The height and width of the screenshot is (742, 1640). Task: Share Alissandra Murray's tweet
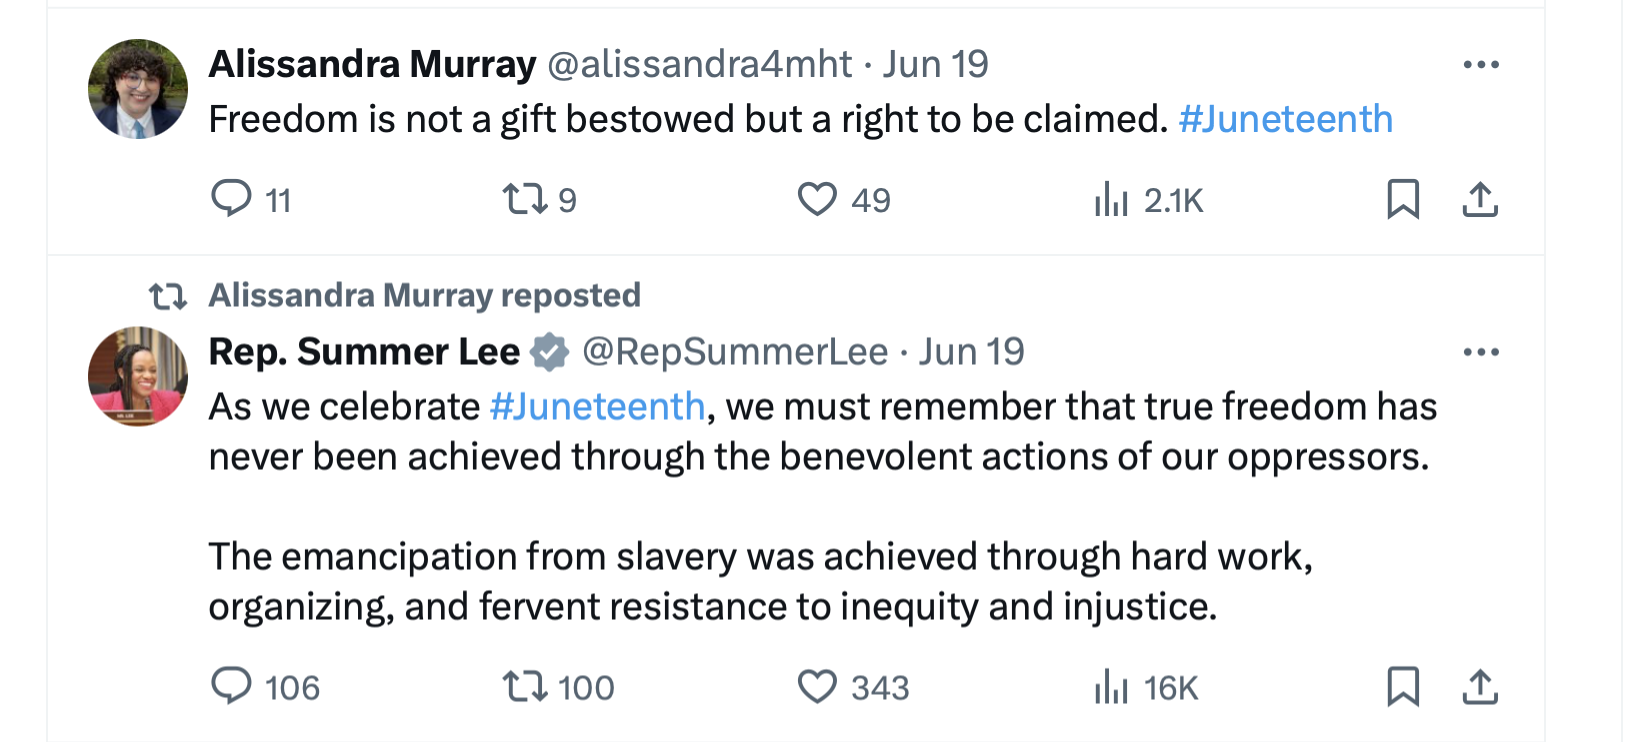[1480, 199]
